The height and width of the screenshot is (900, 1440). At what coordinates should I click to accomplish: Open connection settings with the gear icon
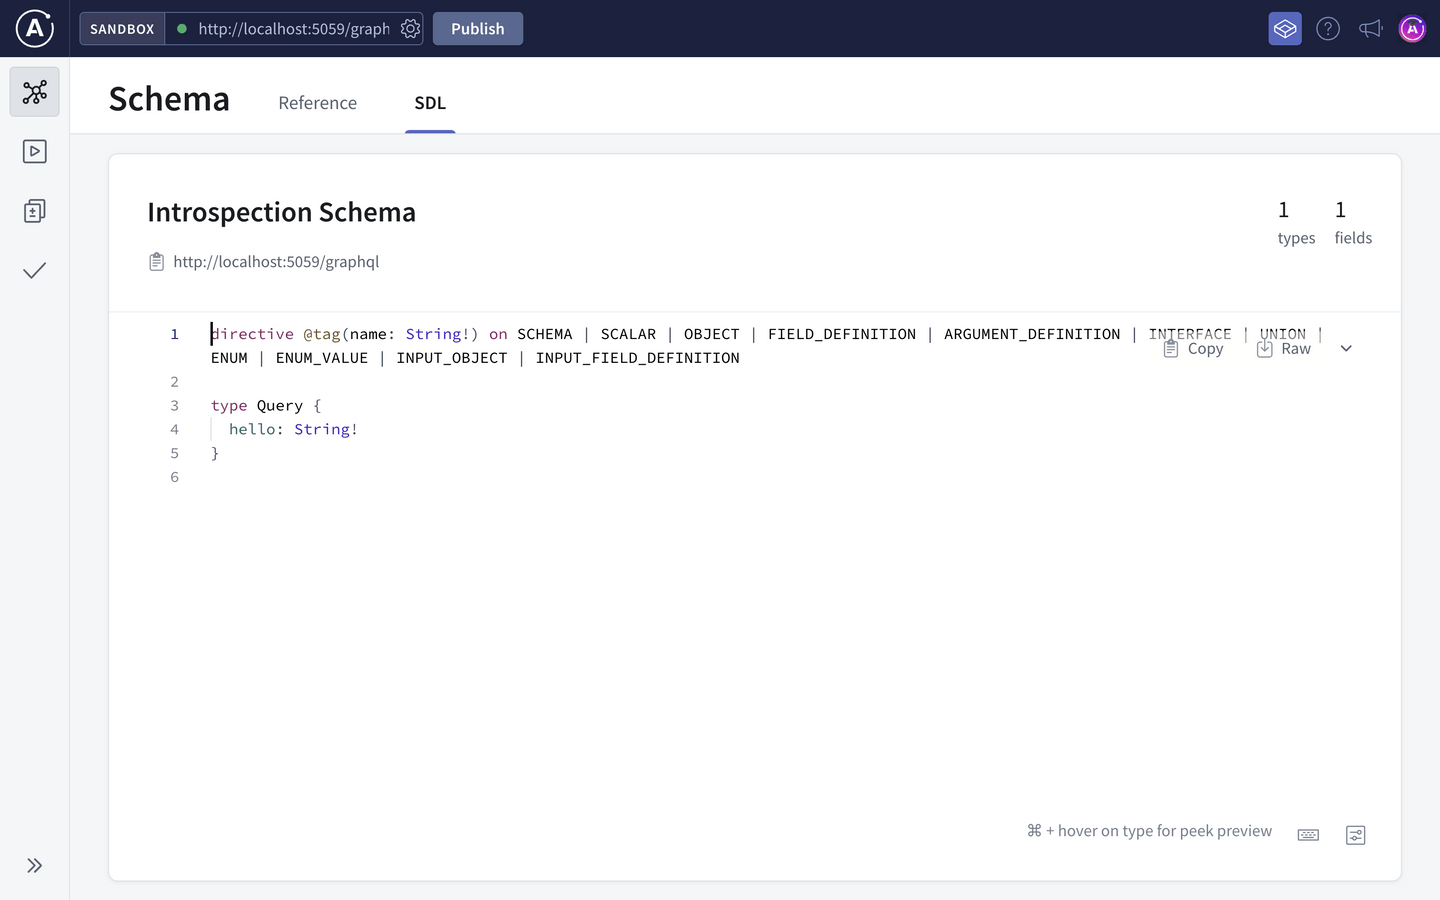410,29
